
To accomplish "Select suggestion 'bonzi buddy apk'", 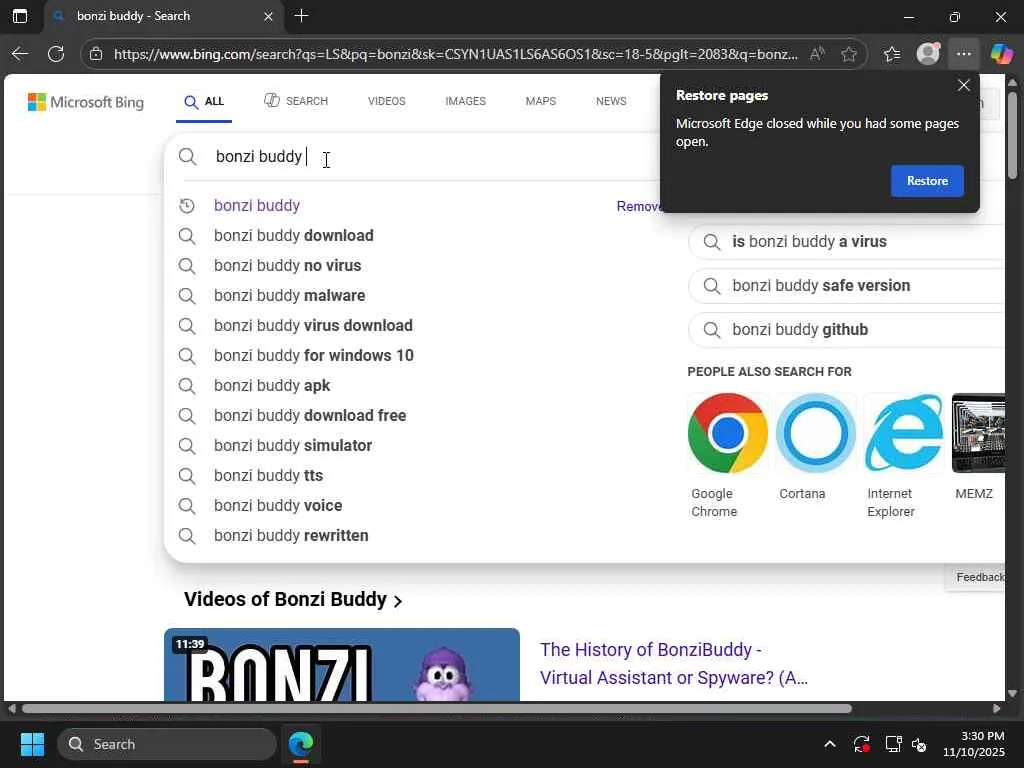I will 272,386.
